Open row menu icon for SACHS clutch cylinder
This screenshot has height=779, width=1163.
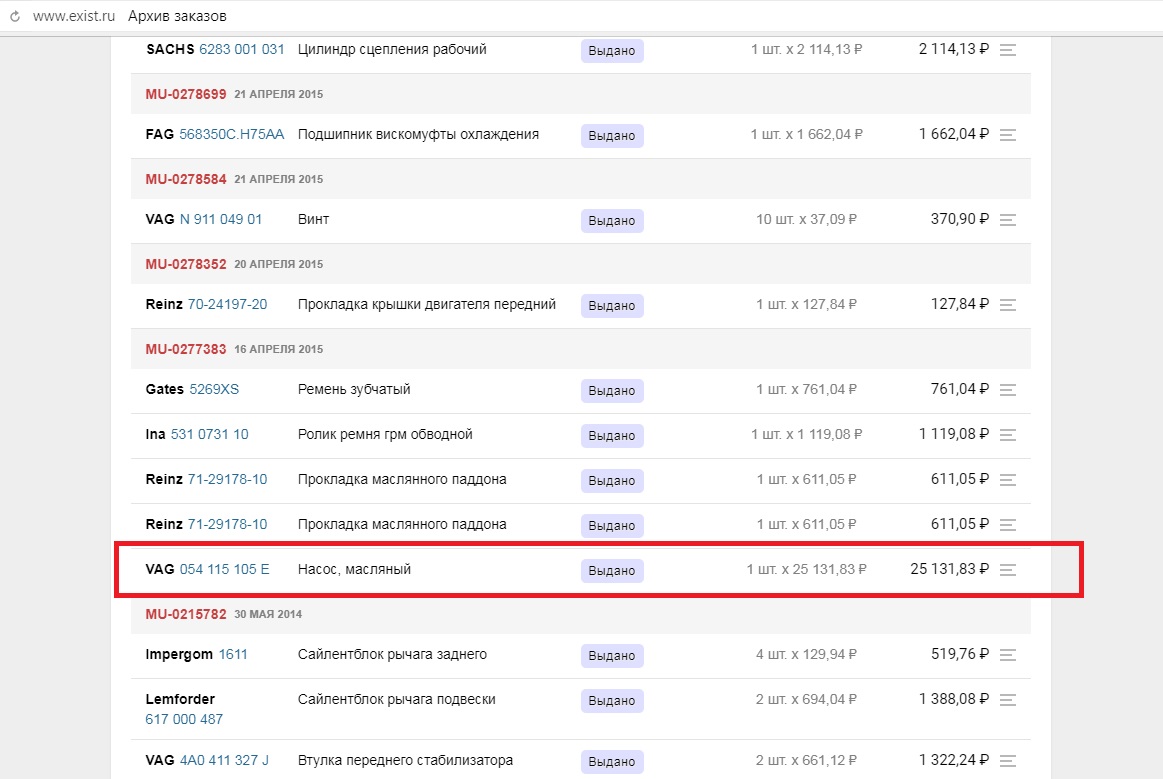[1008, 50]
